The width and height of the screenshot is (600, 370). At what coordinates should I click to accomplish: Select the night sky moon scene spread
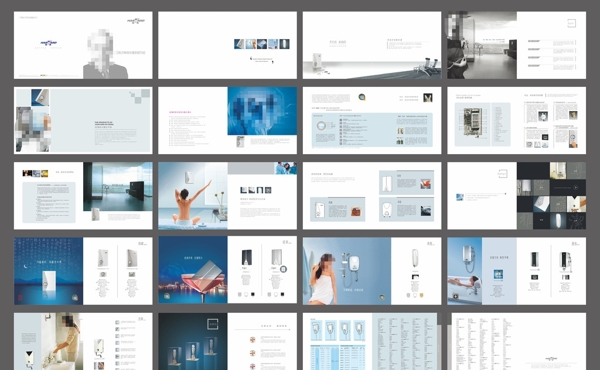(83, 271)
